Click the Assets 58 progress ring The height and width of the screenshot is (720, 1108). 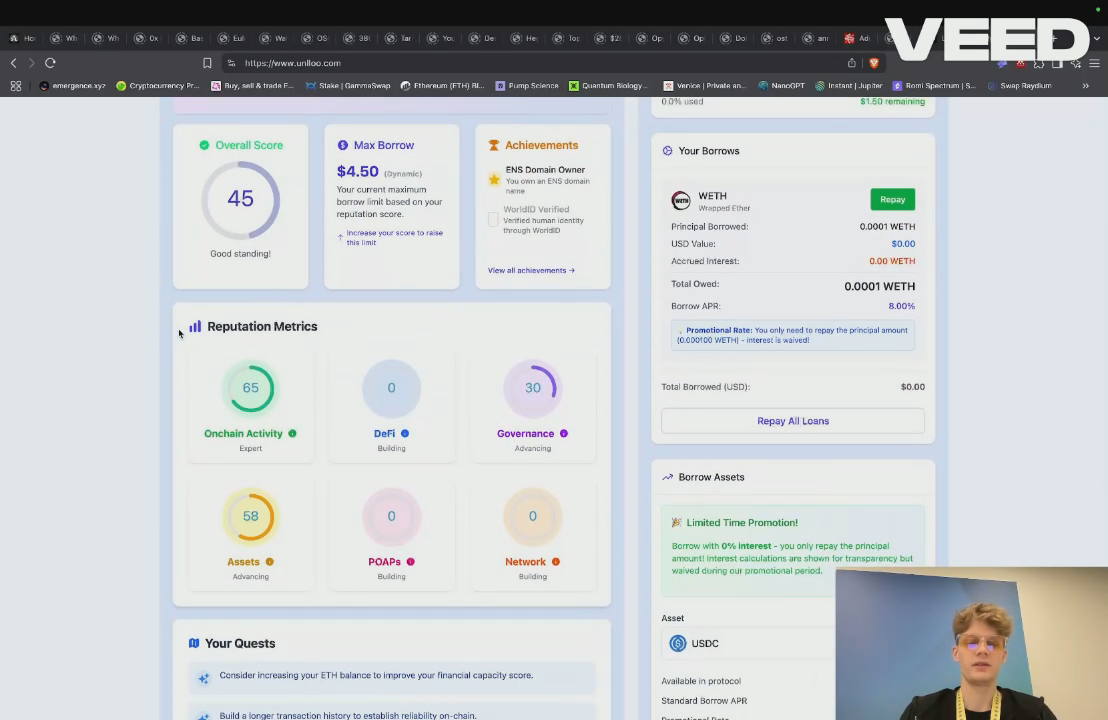tap(251, 517)
